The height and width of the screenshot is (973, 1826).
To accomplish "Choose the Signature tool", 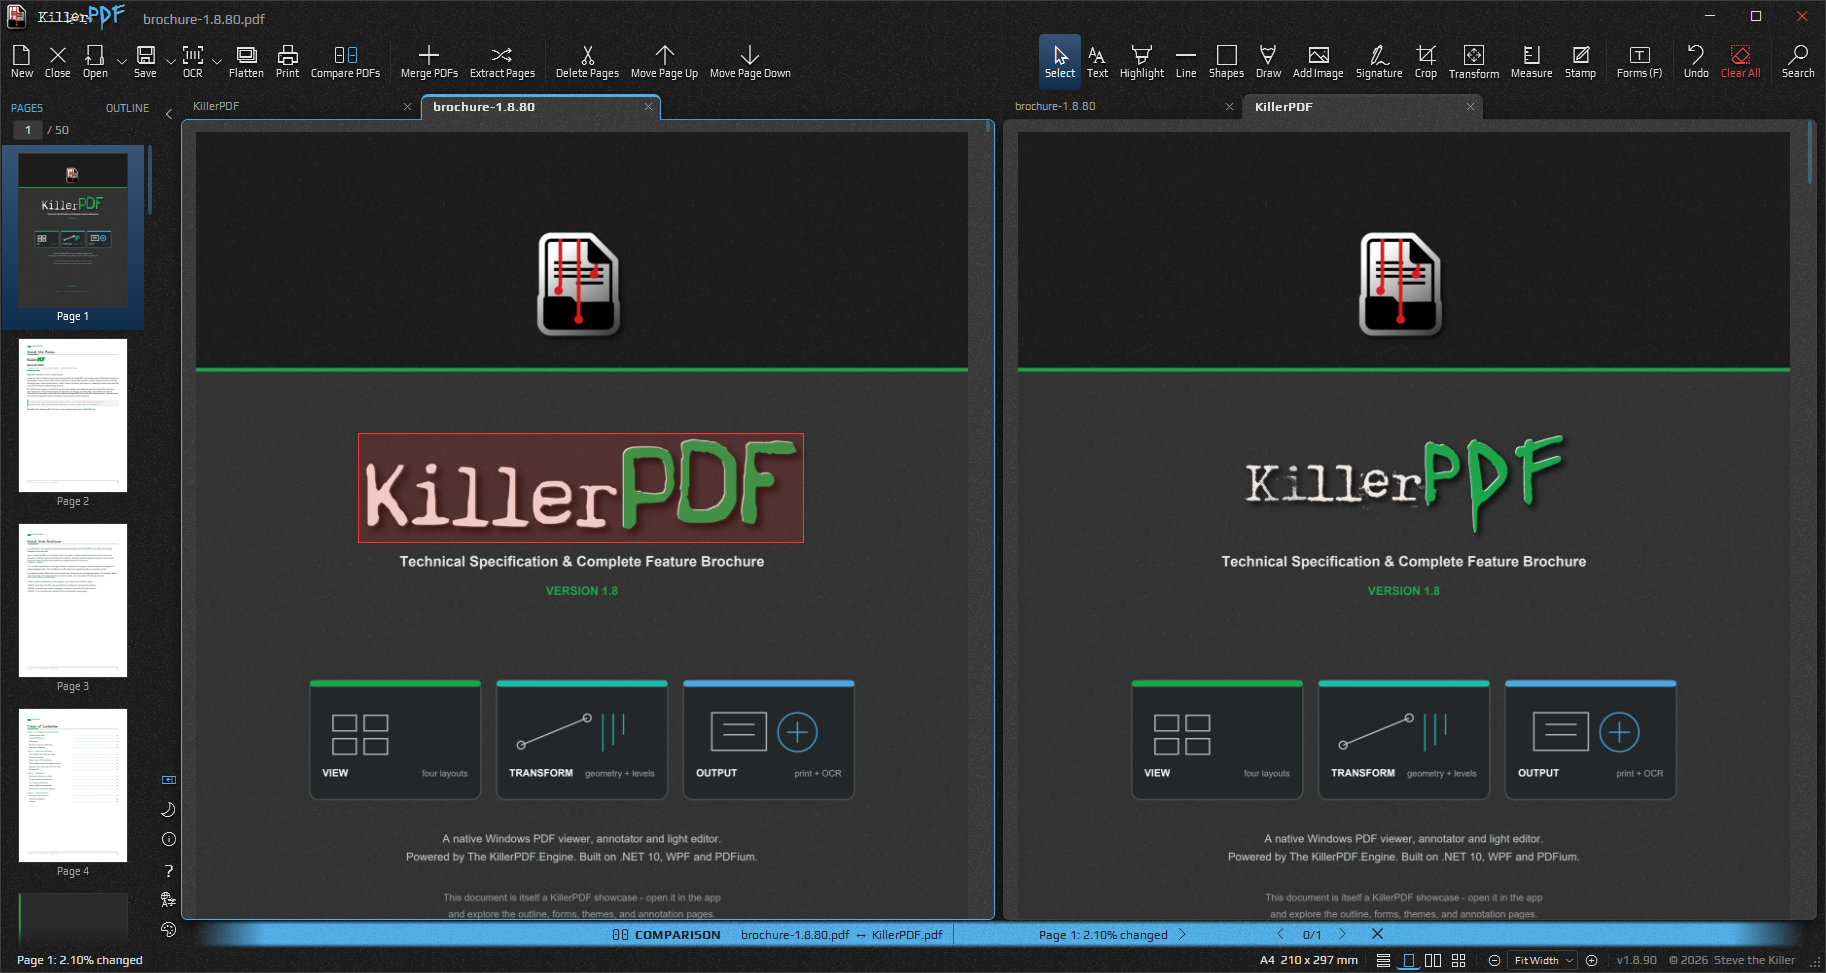I will coord(1379,61).
